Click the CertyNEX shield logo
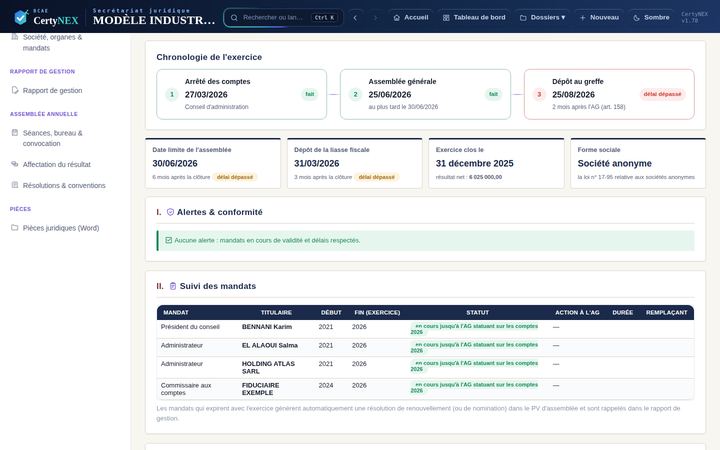The height and width of the screenshot is (450, 720). (21, 17)
